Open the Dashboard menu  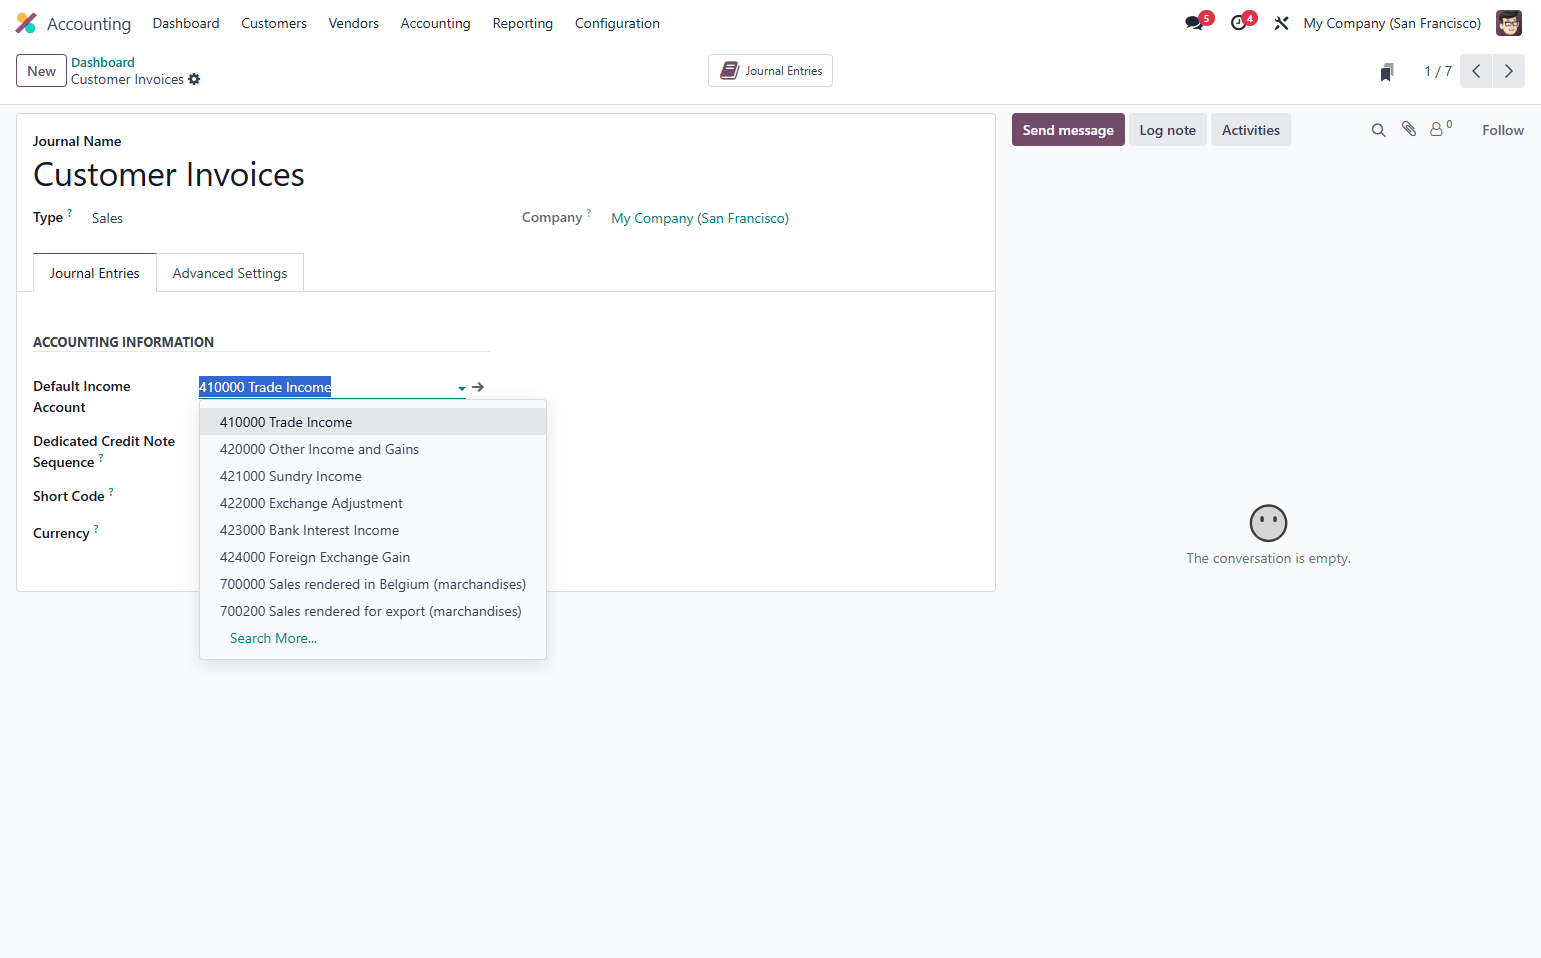186,23
